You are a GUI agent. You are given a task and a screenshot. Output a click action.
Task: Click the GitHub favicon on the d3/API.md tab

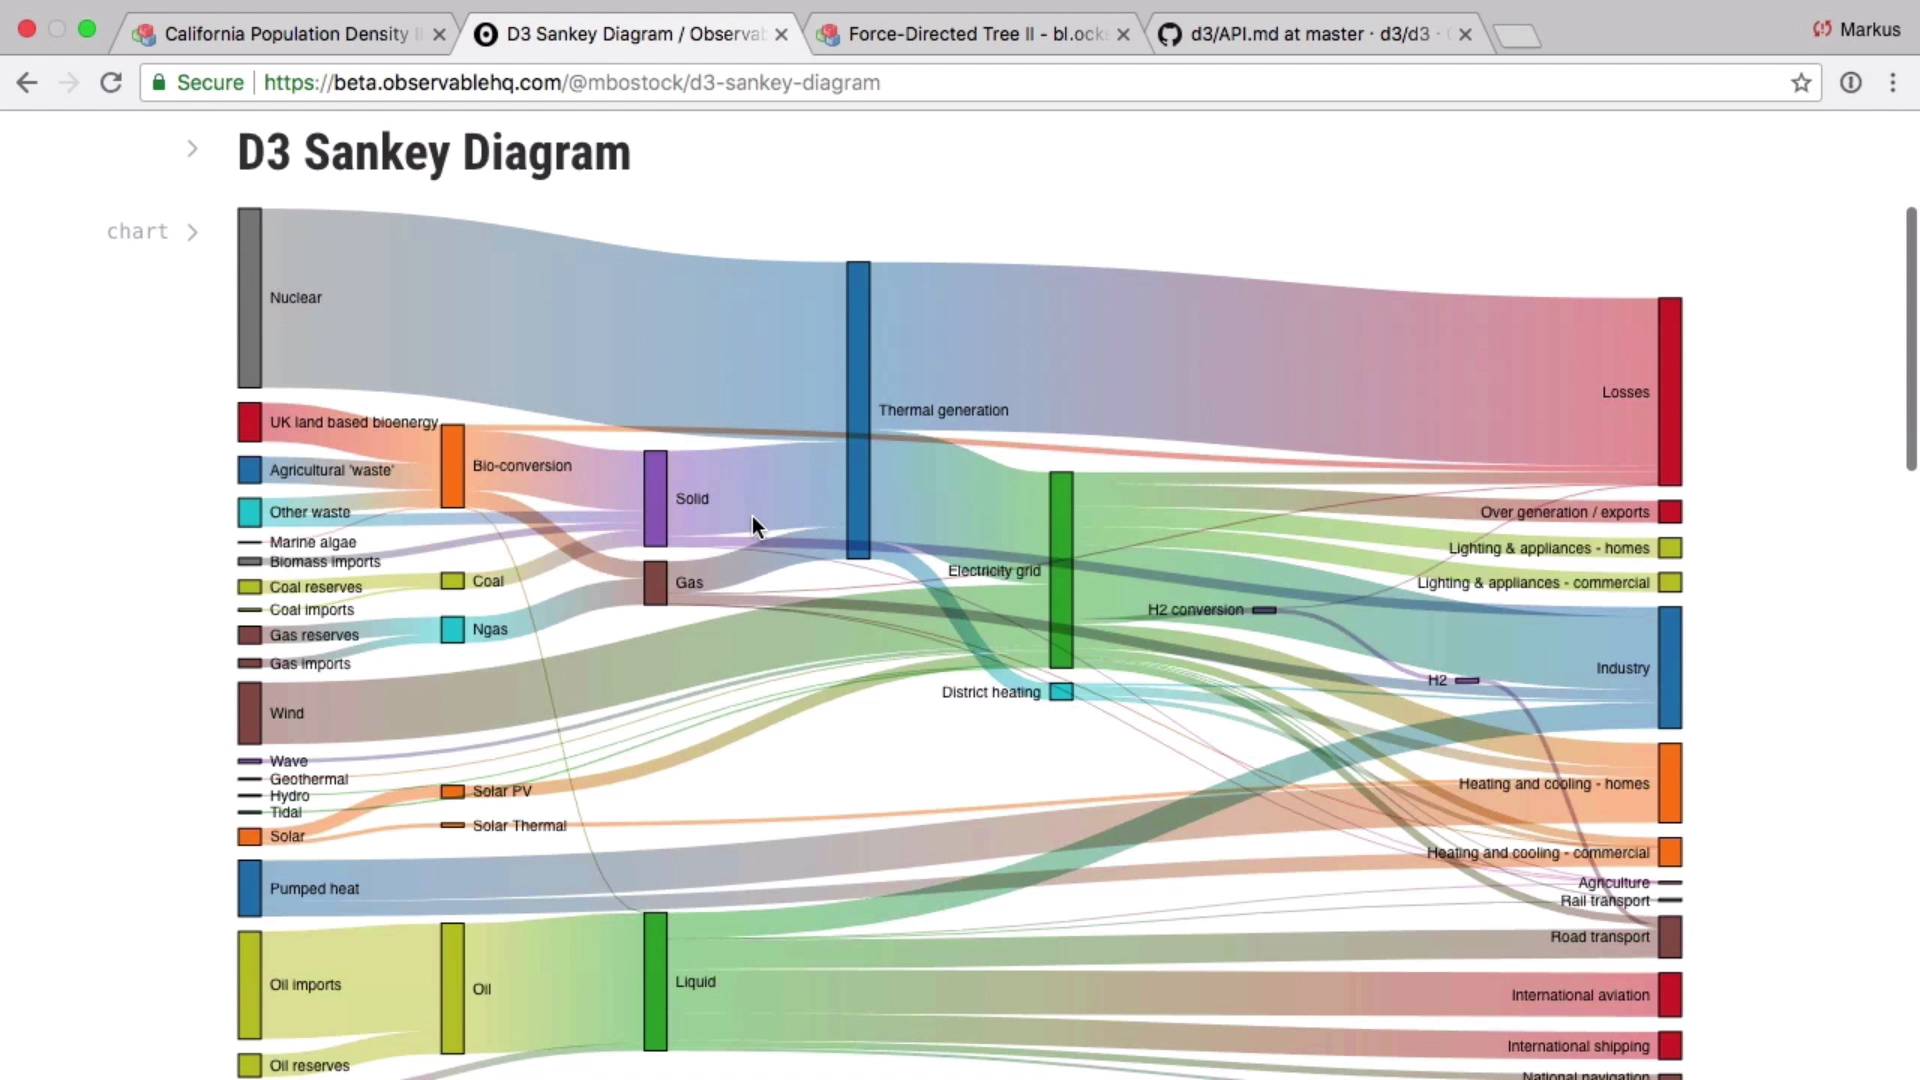[x=1170, y=33]
